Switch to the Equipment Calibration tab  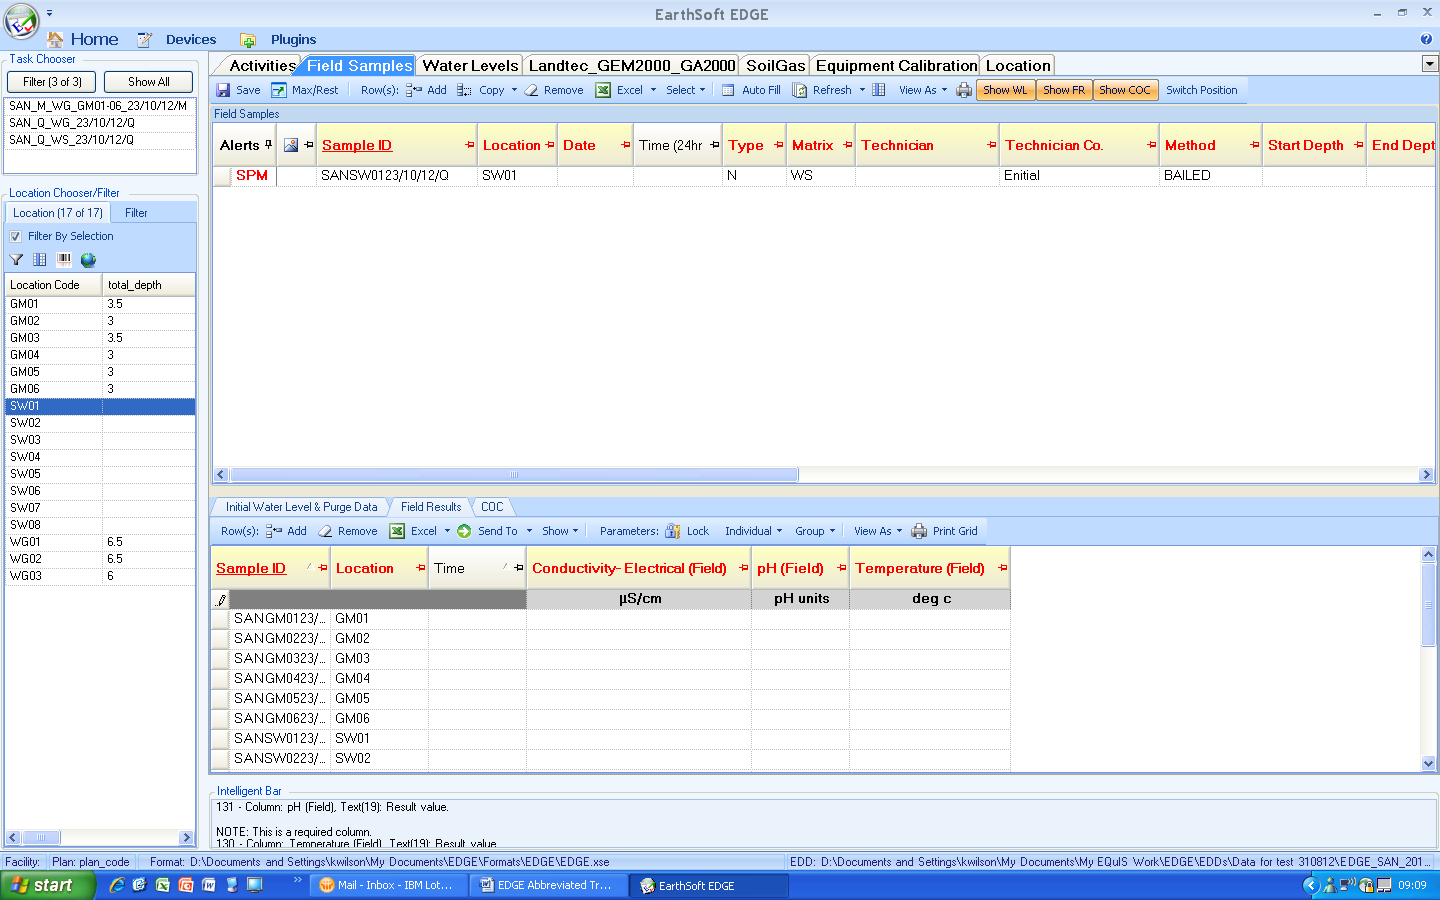point(896,66)
